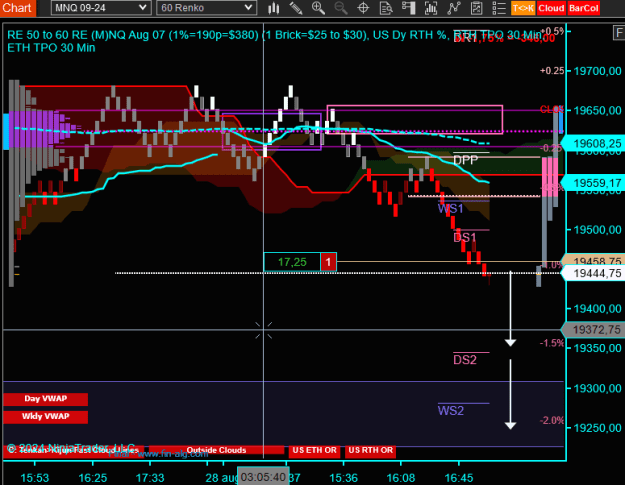Click the +0.25 percentage level label
The image size is (625, 485).
(x=552, y=71)
